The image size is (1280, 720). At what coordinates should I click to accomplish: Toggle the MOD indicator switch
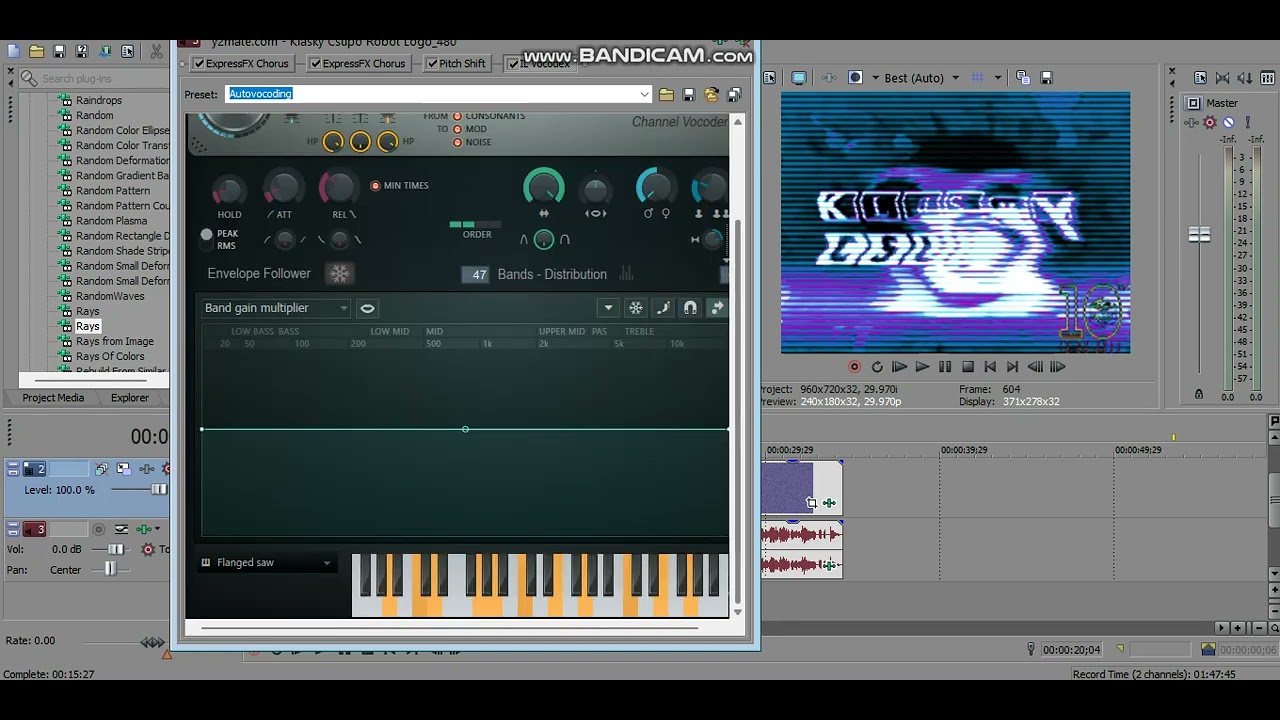(x=458, y=129)
